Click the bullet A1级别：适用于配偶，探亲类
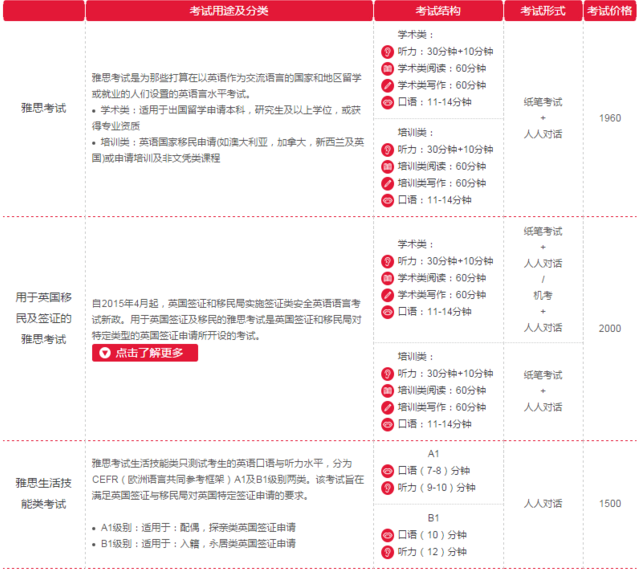643x575 pixels. [x=194, y=527]
